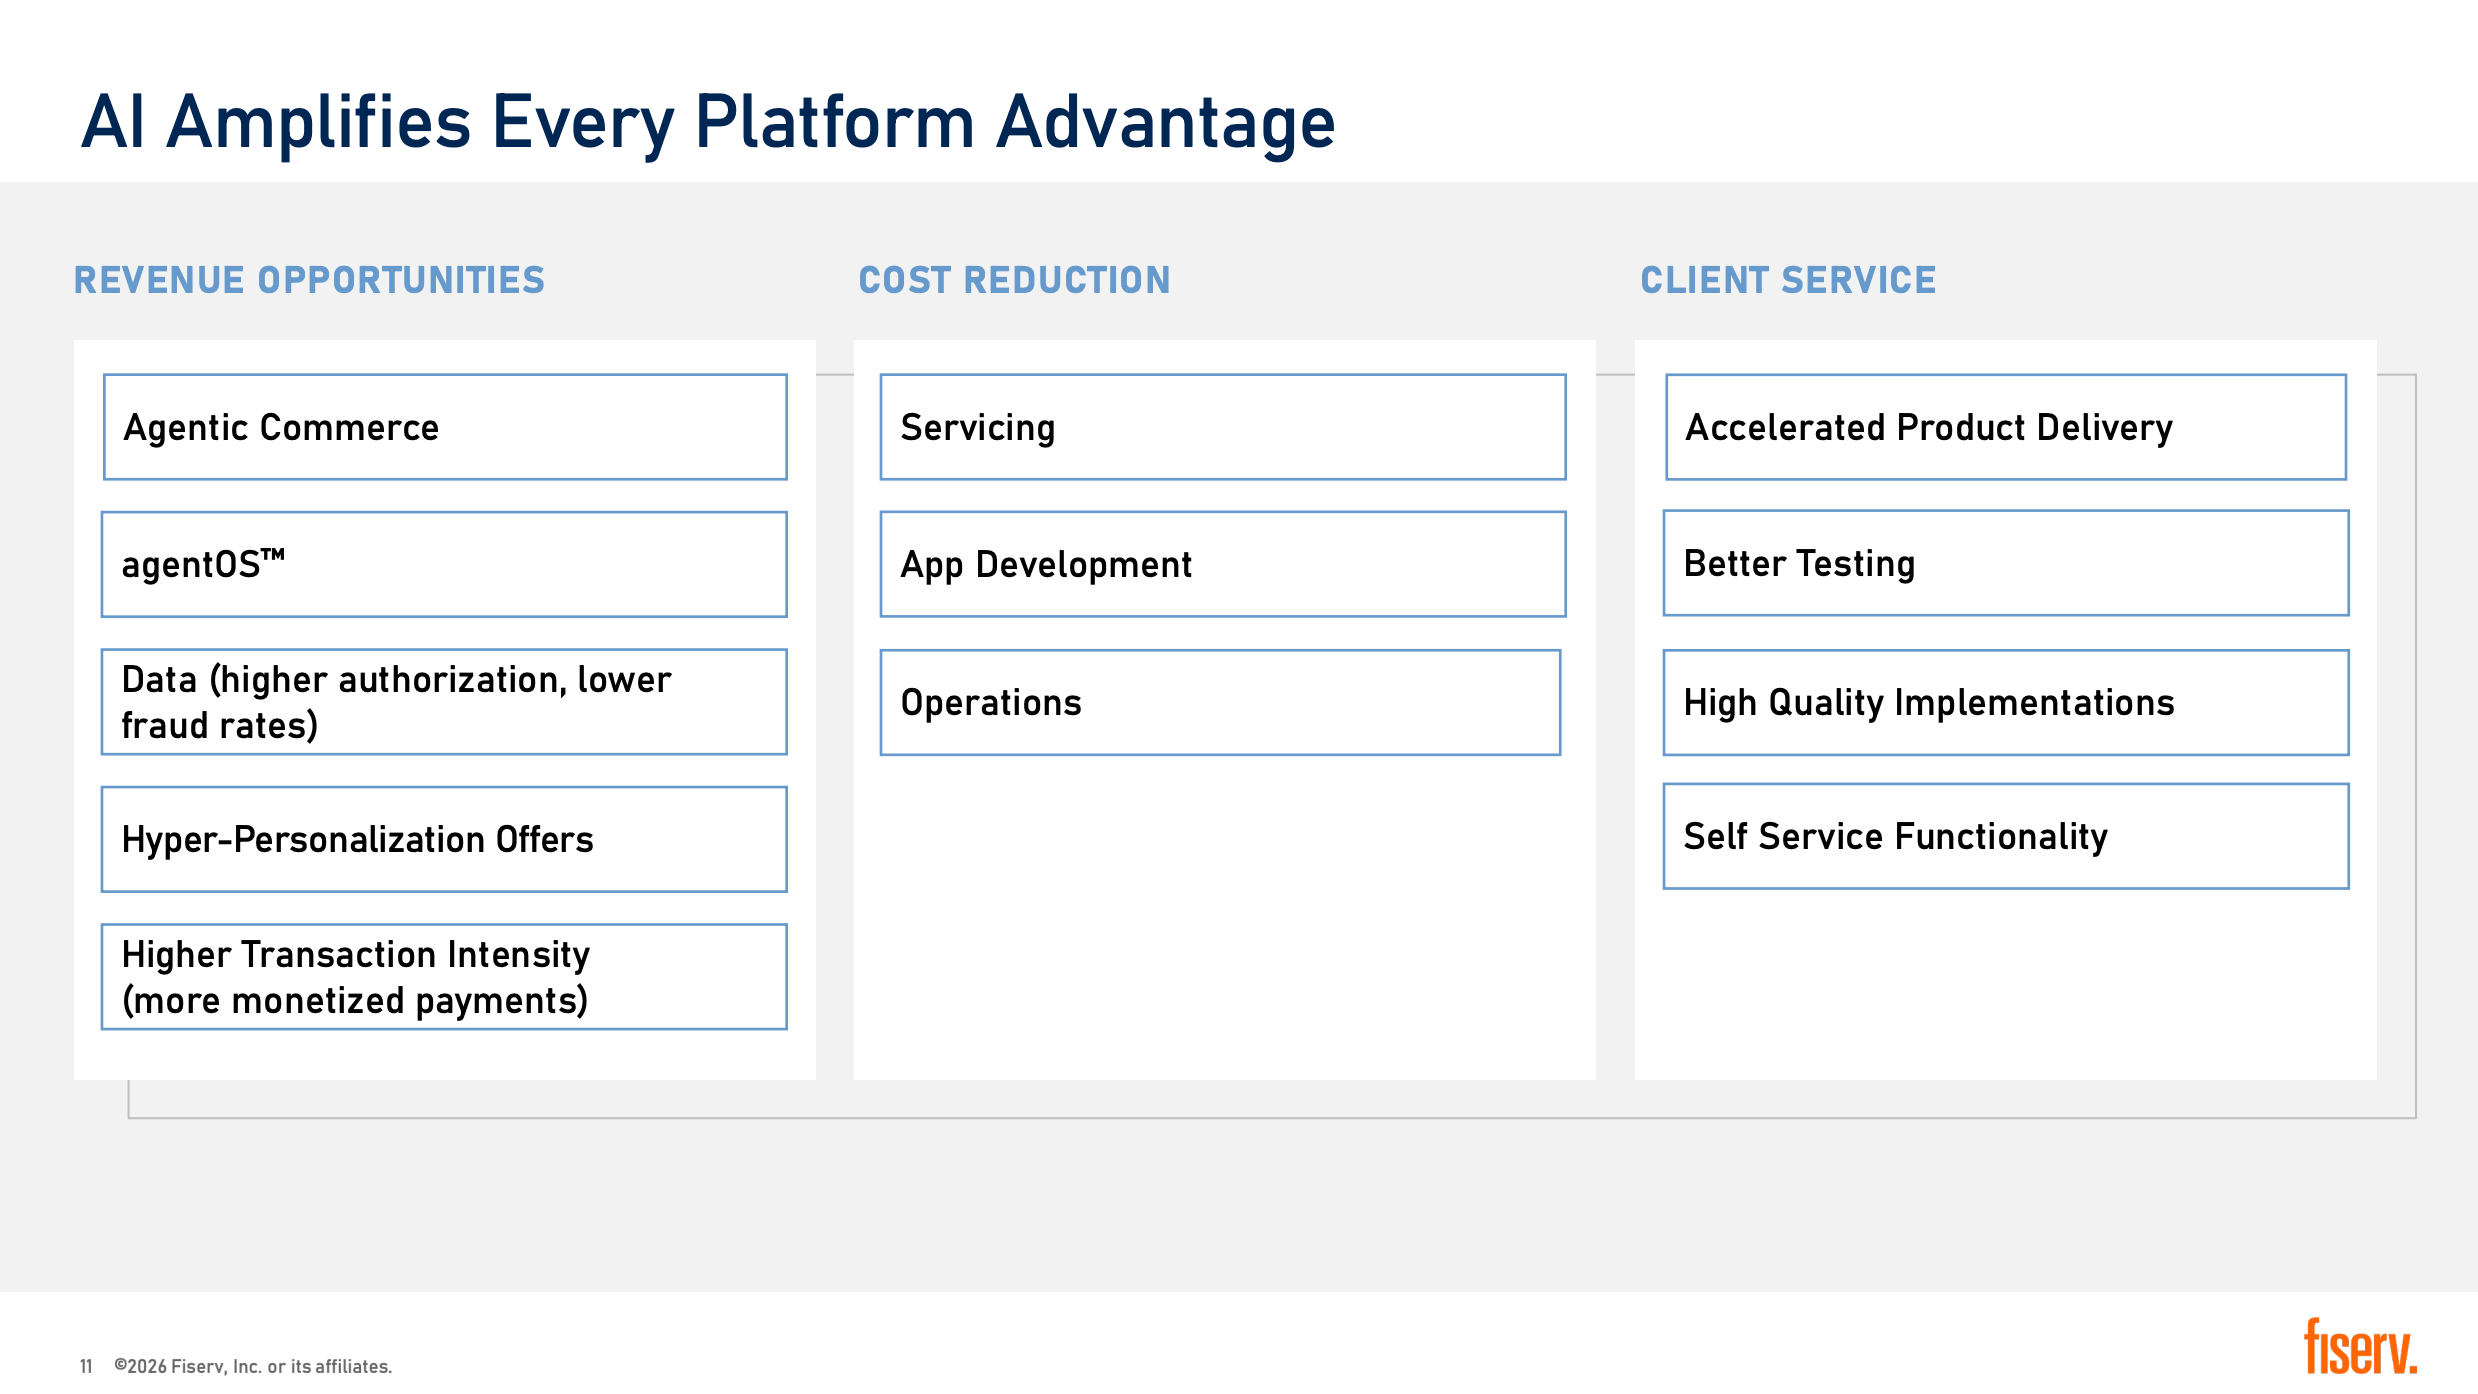Select the App Development box
The width and height of the screenshot is (2478, 1394).
pyautogui.click(x=1223, y=564)
